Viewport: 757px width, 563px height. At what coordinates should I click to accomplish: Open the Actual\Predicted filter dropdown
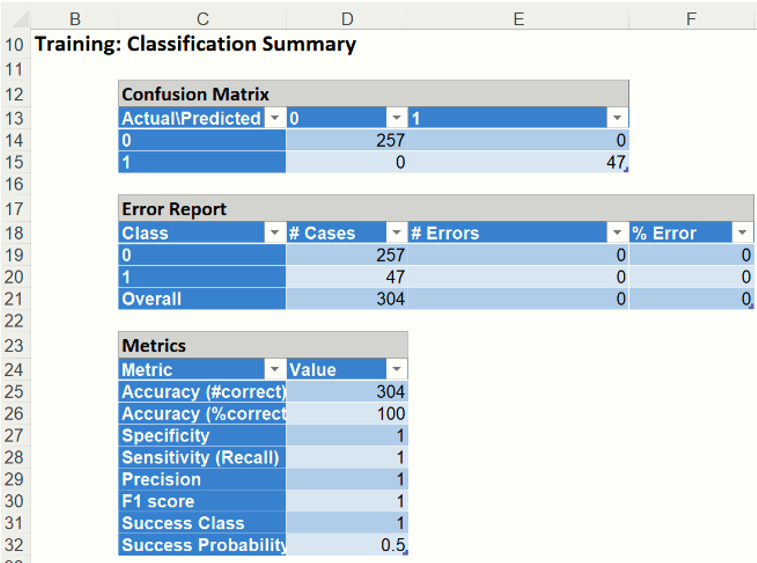(x=275, y=118)
